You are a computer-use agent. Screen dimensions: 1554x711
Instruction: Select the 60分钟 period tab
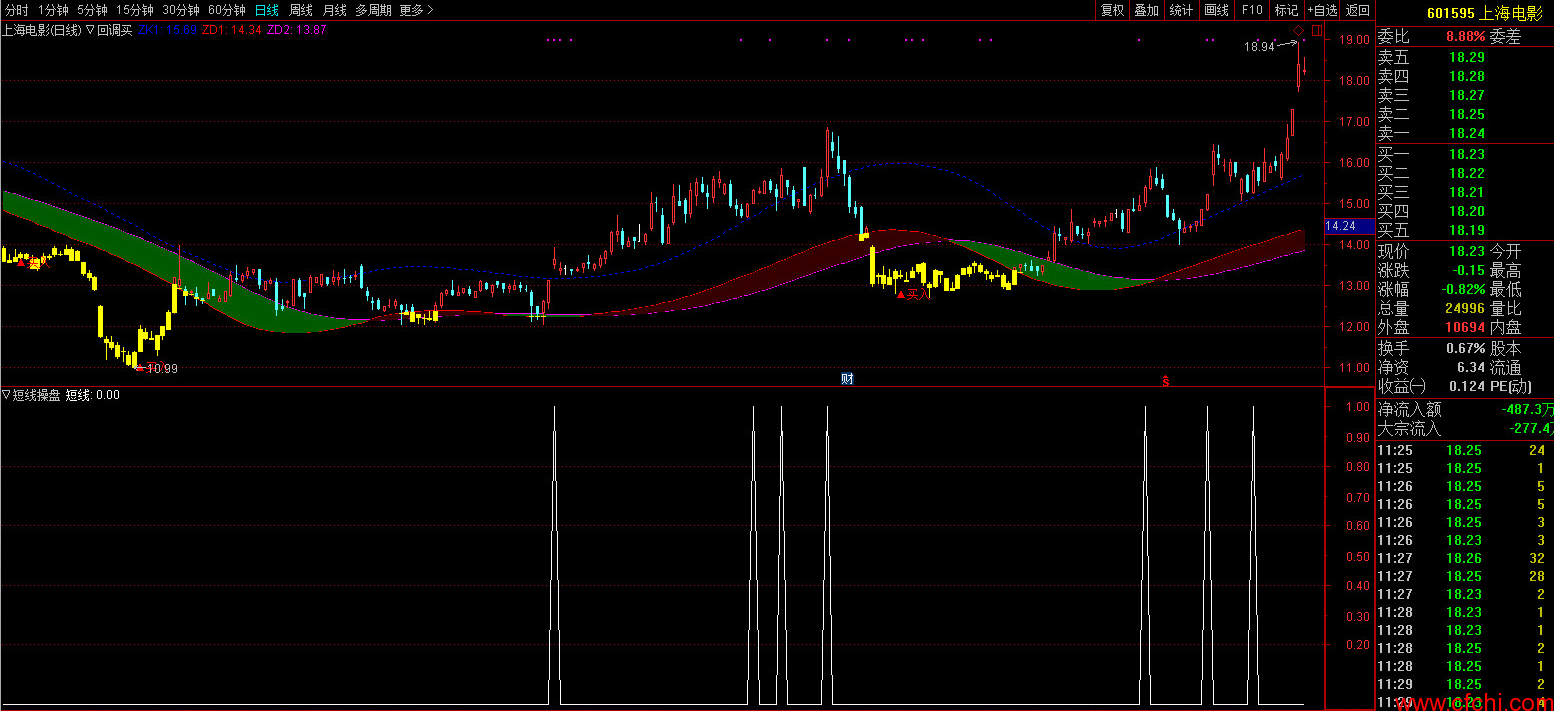[x=227, y=10]
